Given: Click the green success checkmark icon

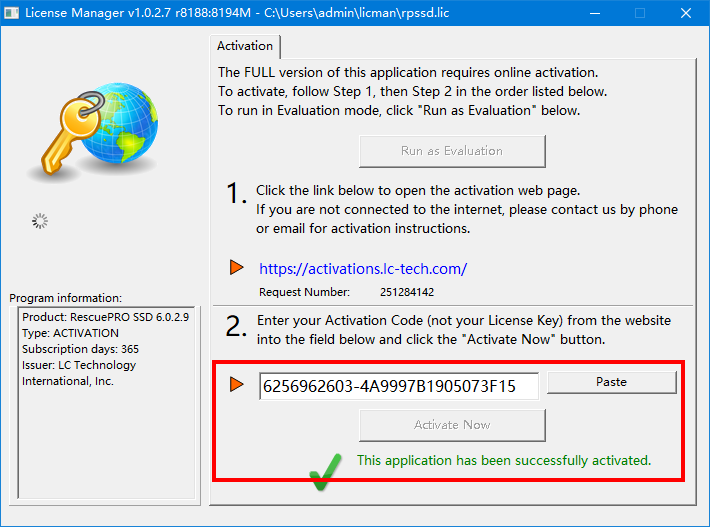Looking at the screenshot, I should (x=326, y=472).
